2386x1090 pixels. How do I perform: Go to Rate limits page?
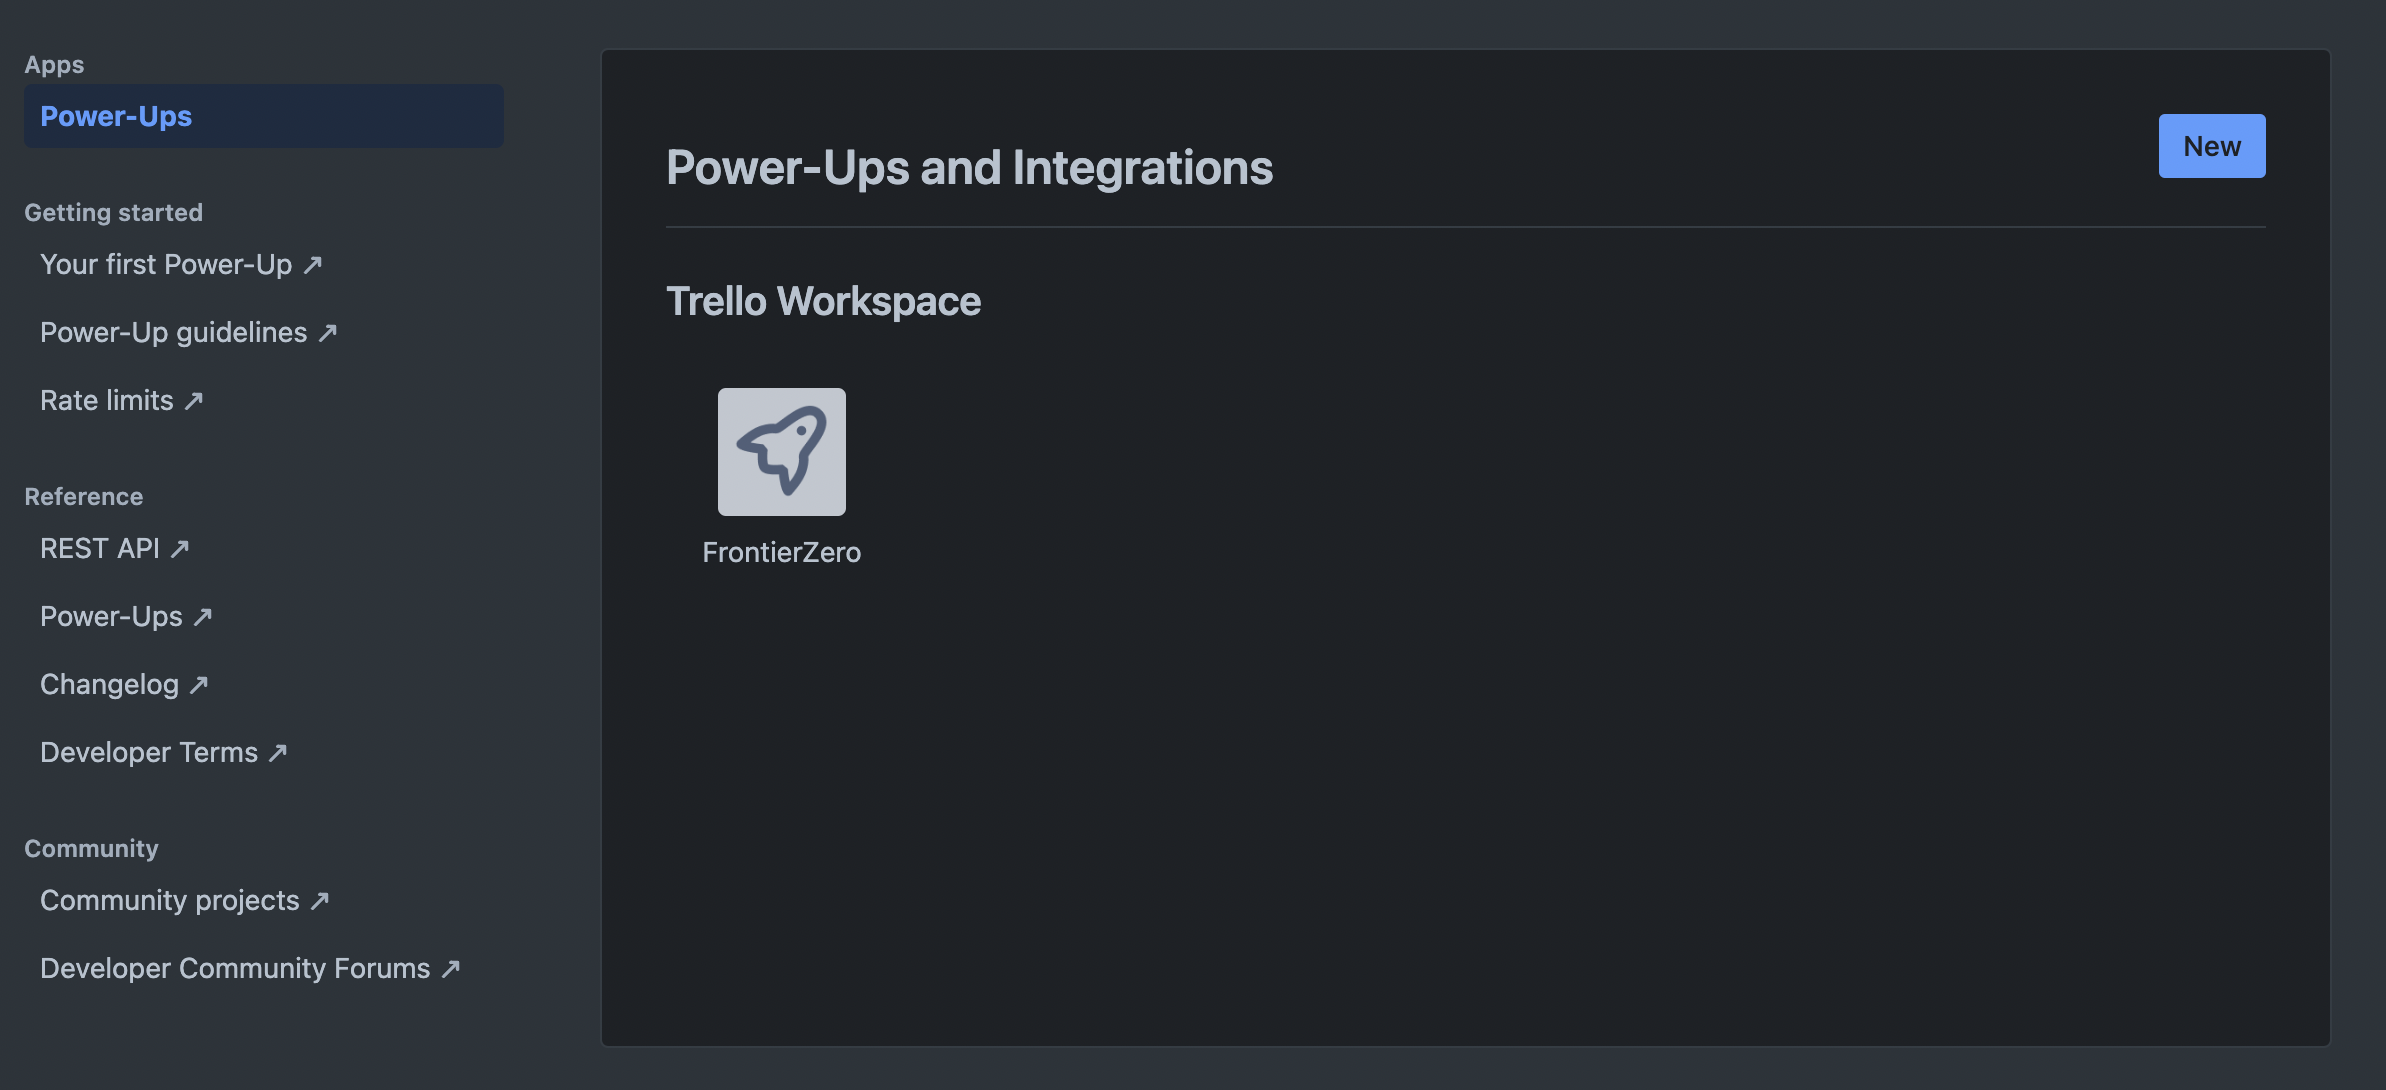[x=107, y=400]
